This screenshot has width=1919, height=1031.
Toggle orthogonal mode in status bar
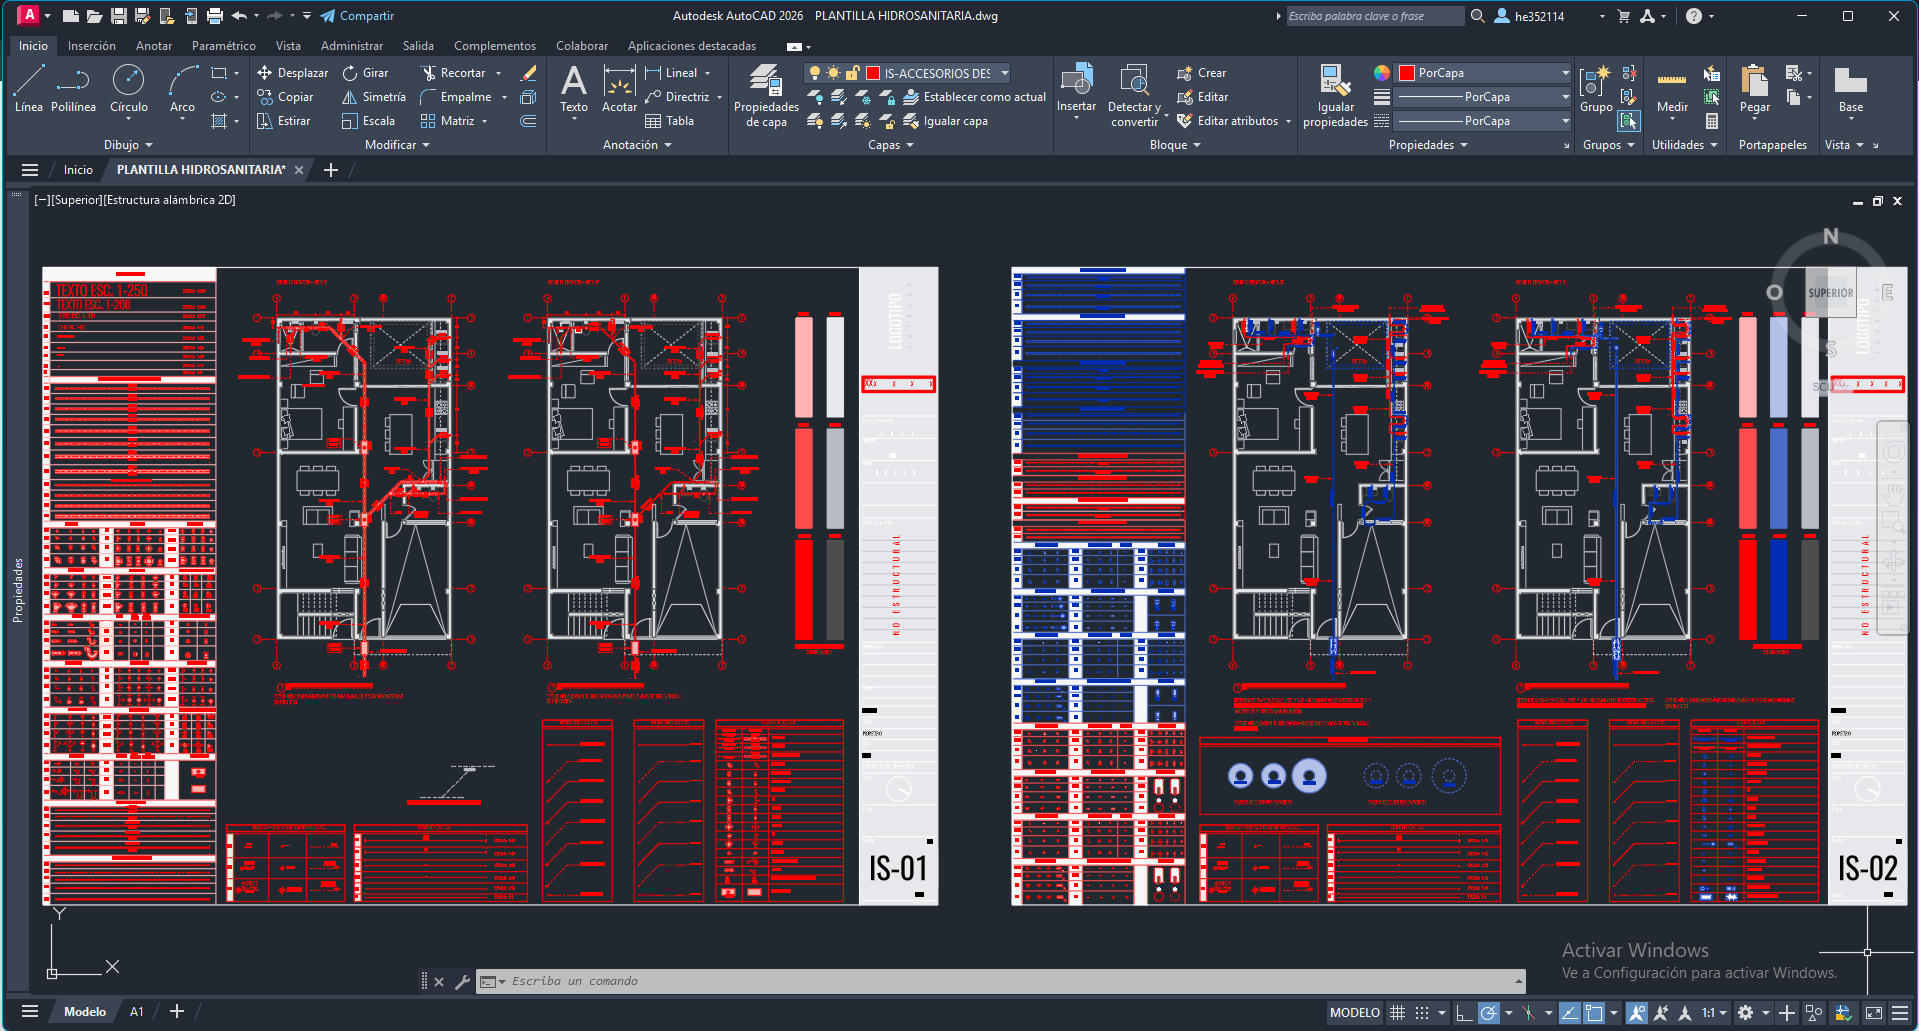[x=1463, y=1013]
